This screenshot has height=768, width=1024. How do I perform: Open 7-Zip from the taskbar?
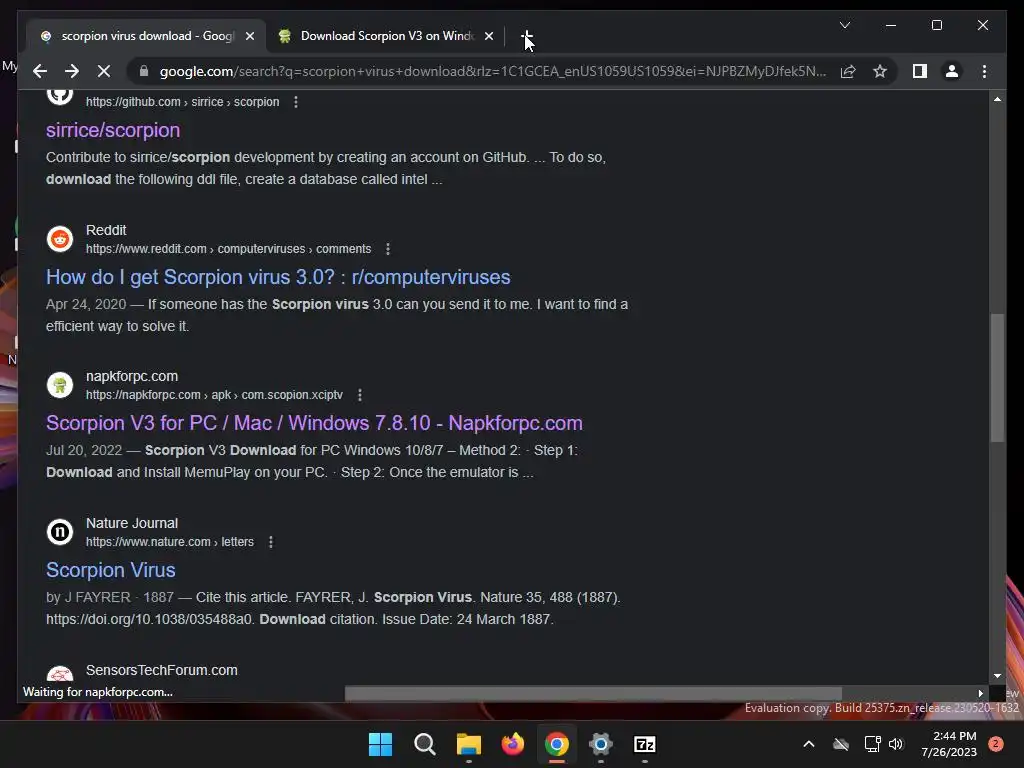pos(645,744)
